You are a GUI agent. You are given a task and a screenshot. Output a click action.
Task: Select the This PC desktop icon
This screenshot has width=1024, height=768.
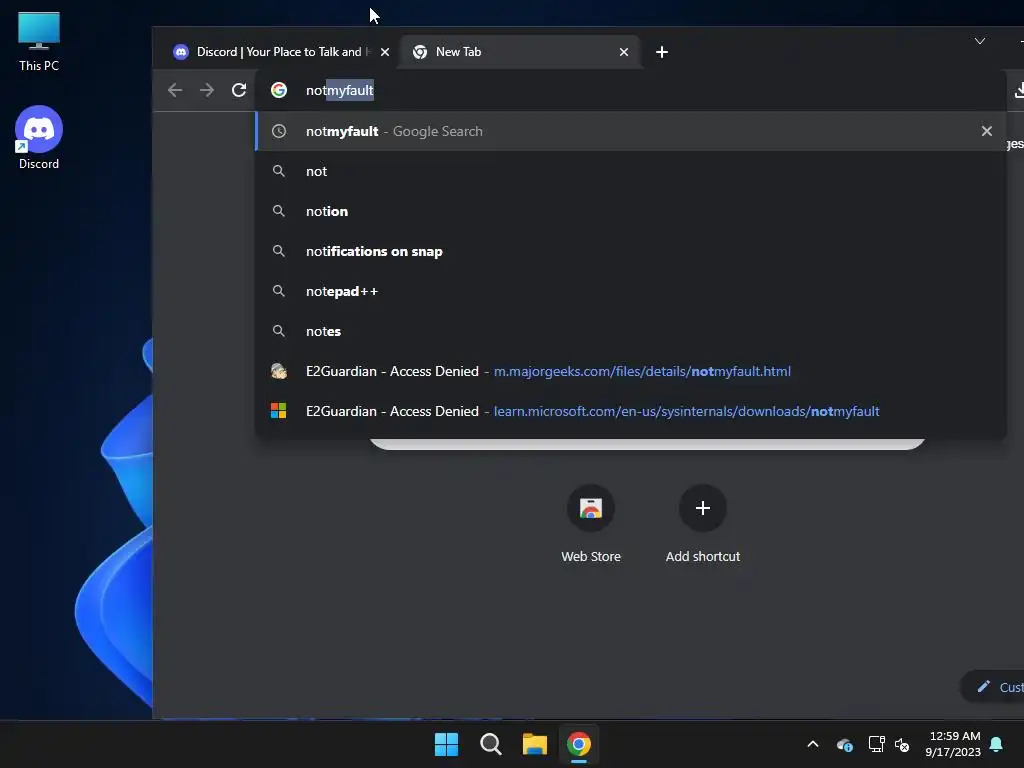pyautogui.click(x=39, y=42)
